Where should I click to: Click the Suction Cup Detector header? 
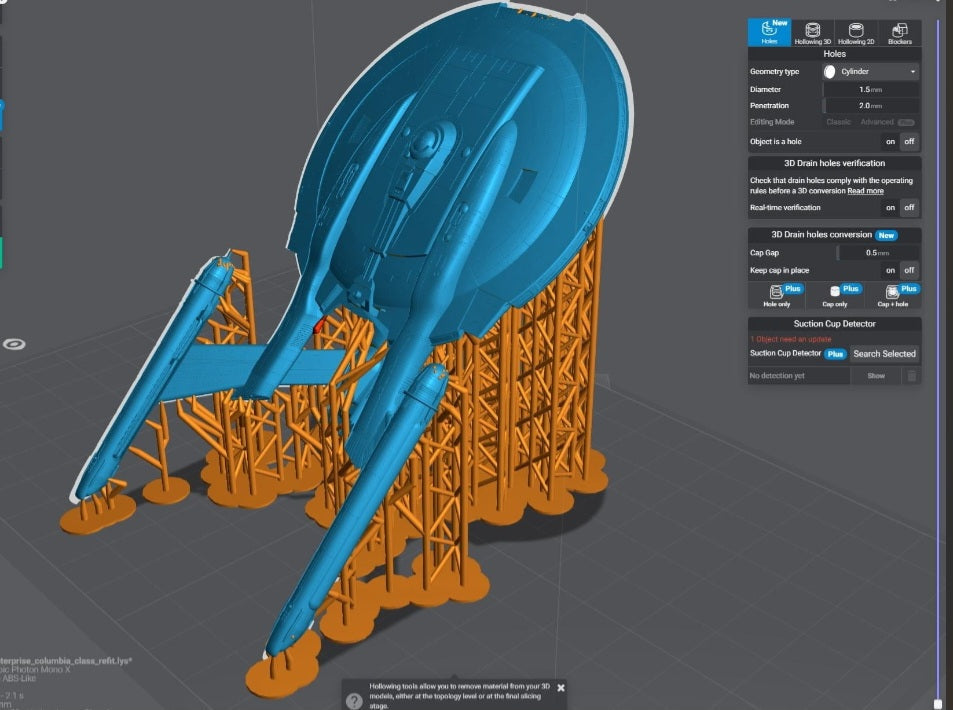tap(834, 324)
